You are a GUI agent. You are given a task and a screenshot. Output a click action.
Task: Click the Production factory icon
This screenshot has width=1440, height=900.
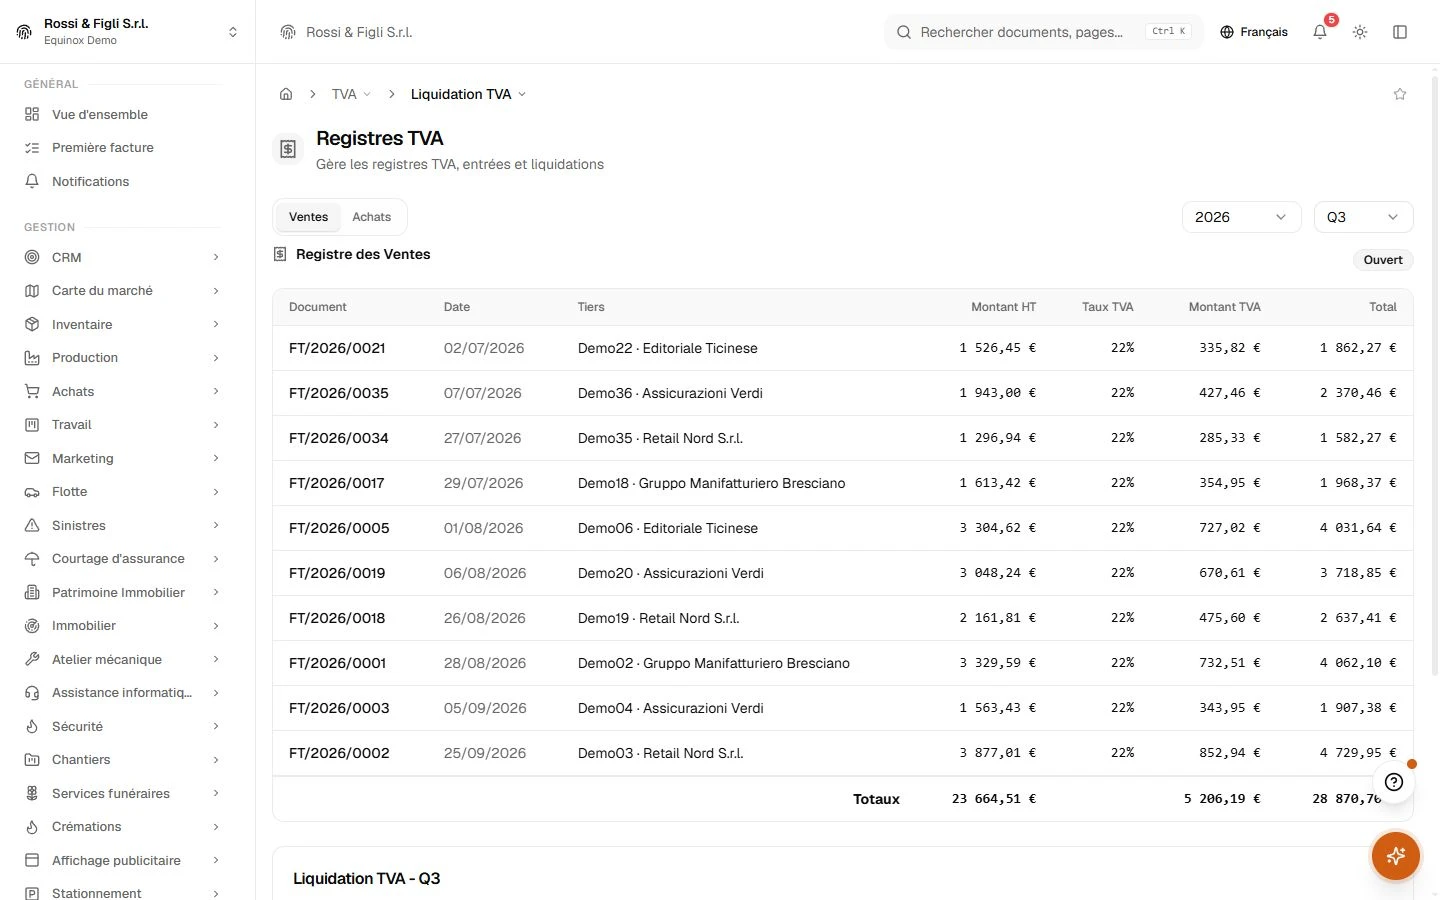tap(32, 358)
